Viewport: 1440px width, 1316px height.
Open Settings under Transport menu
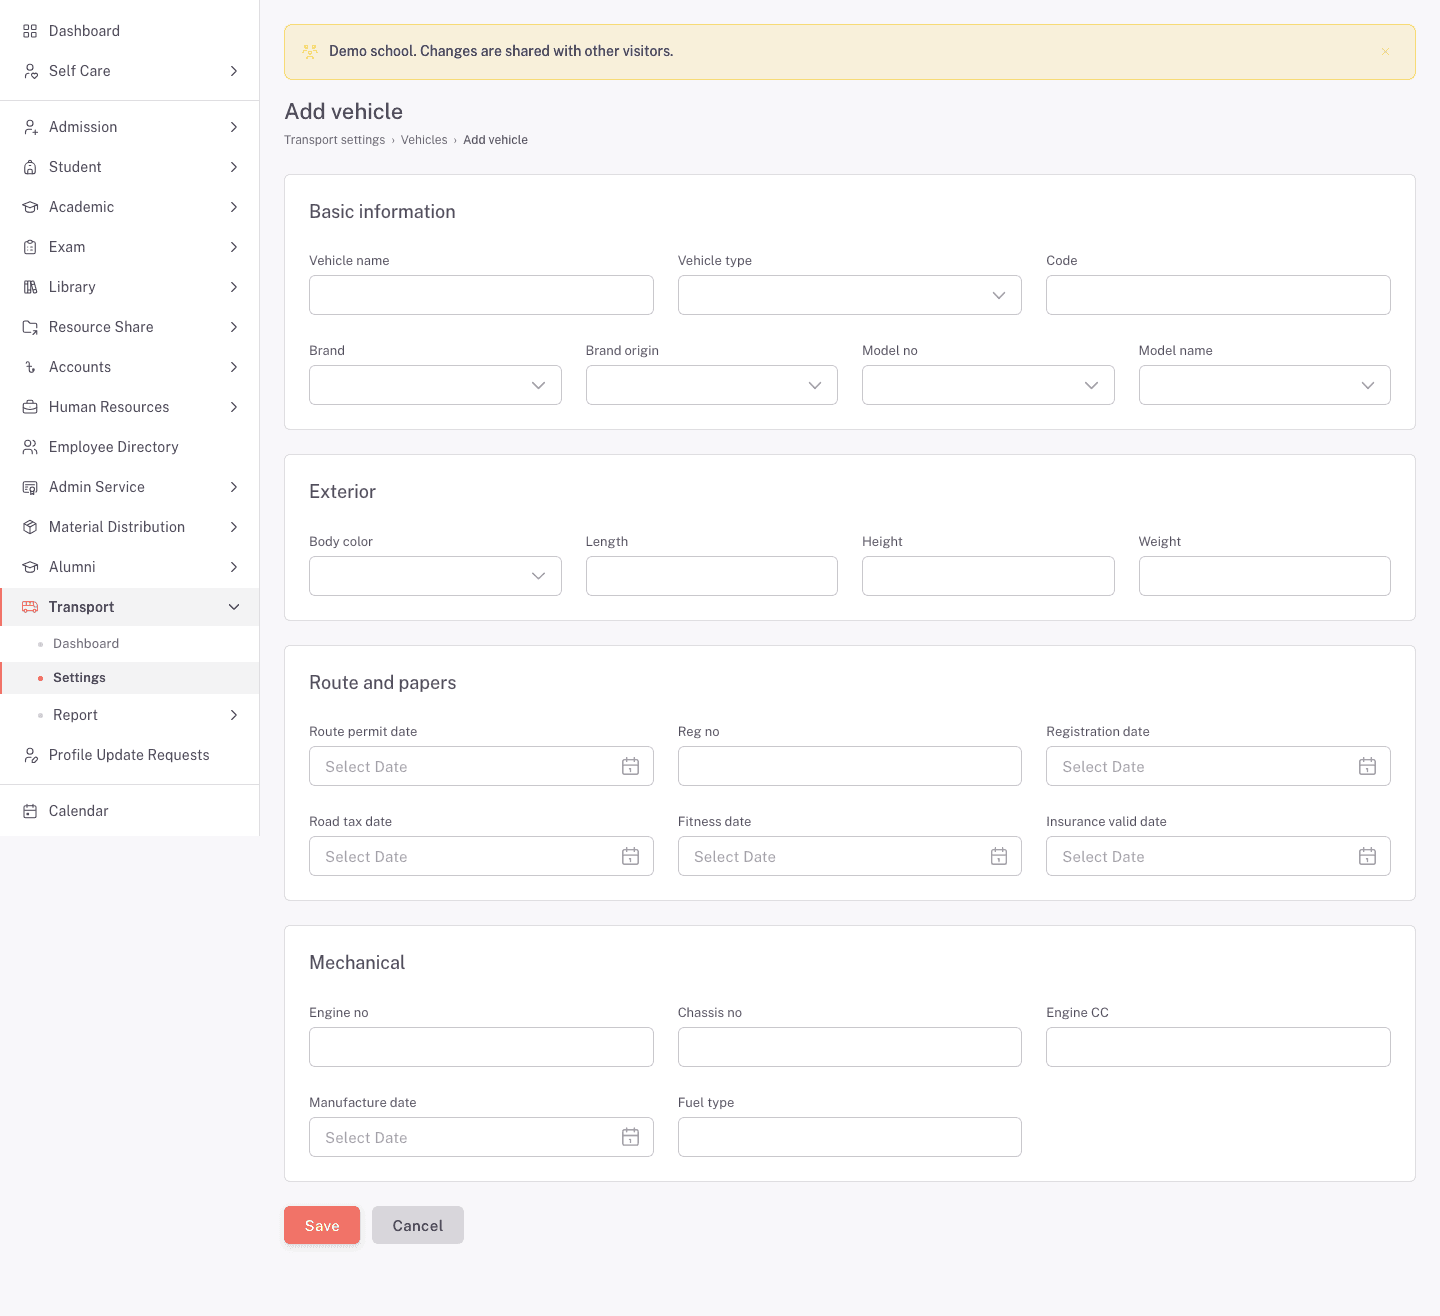click(130, 678)
